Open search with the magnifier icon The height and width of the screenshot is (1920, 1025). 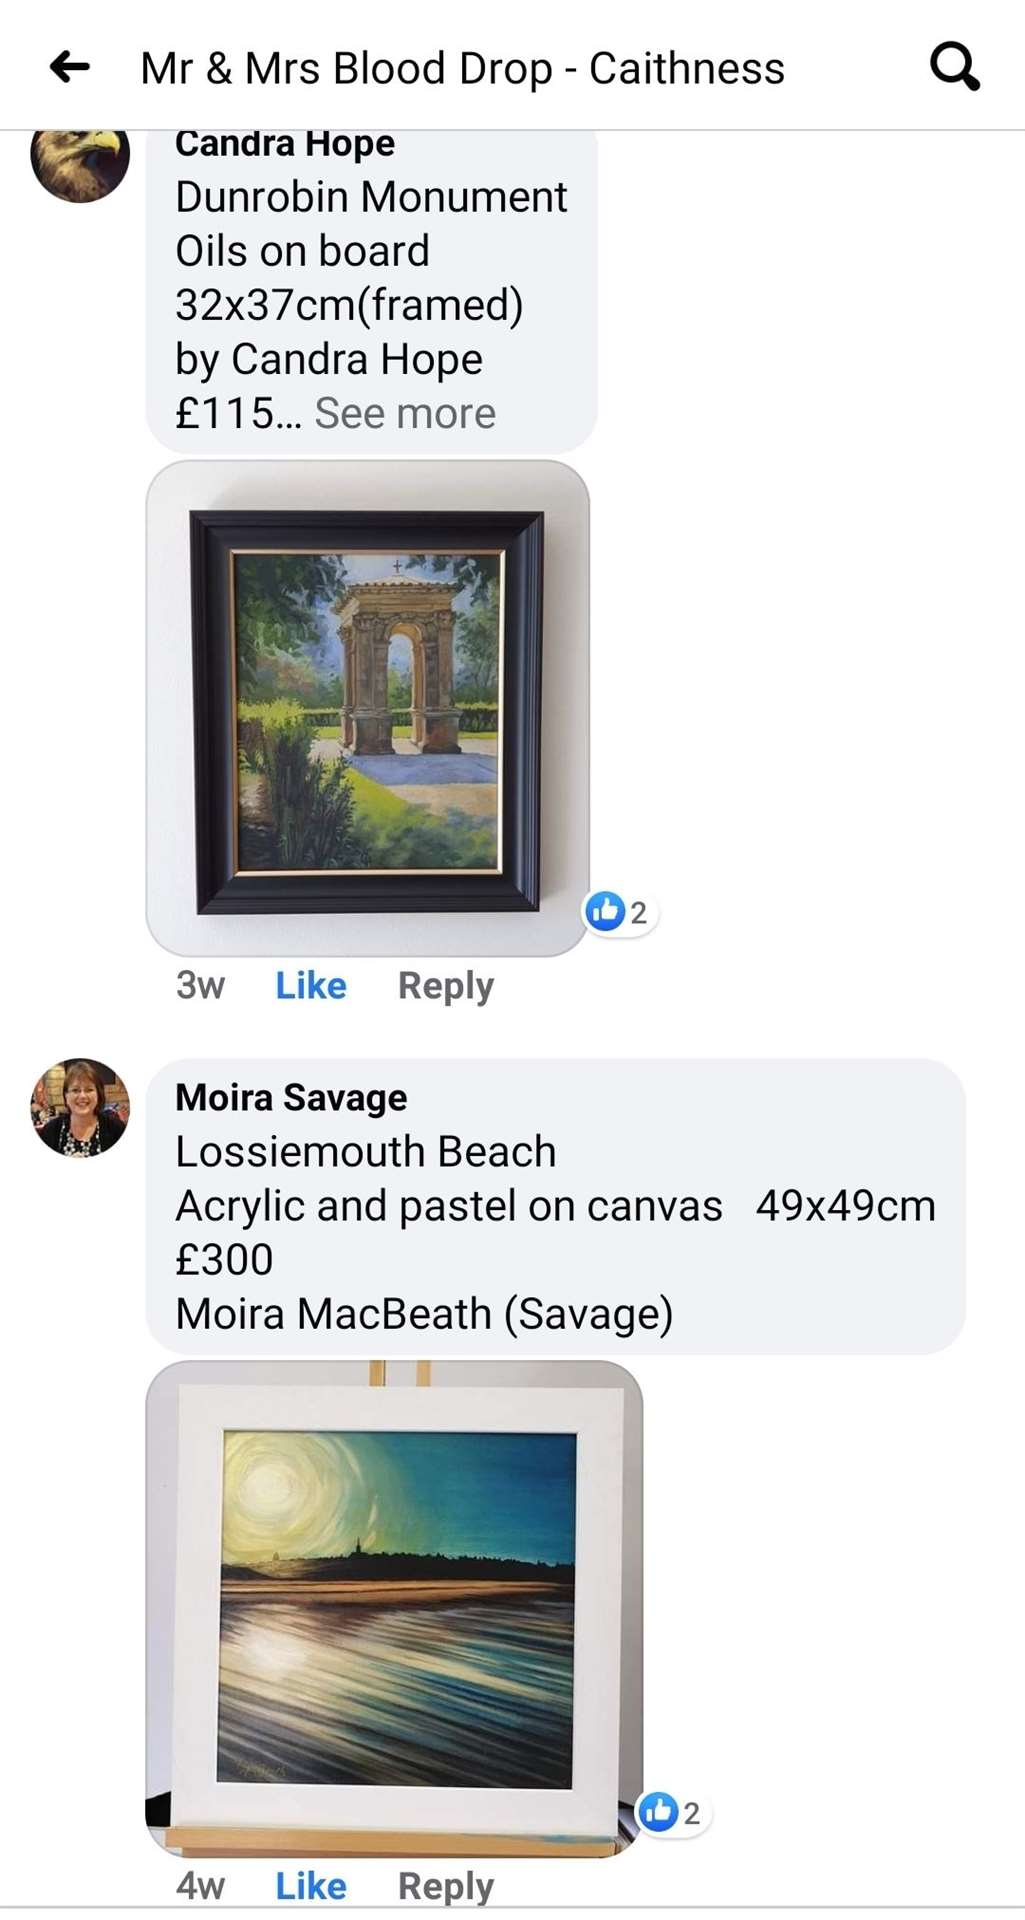point(954,67)
